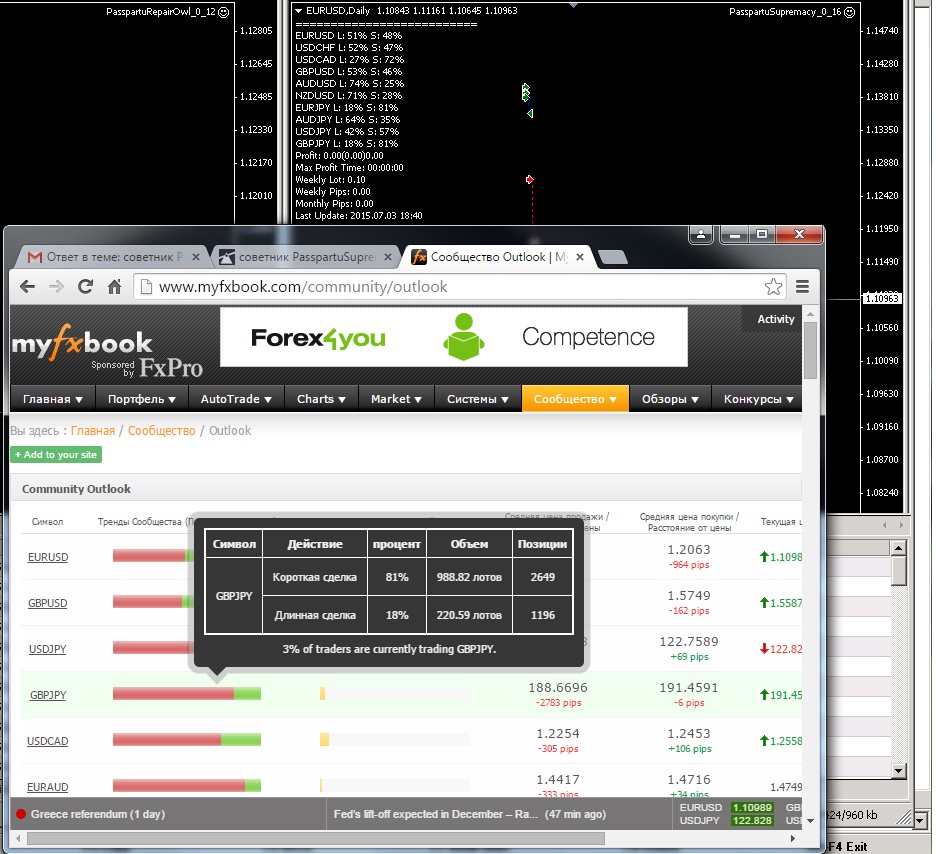Screen dimensions: 936x854
Task: Open the USDJPY symbol link
Action: click(48, 649)
